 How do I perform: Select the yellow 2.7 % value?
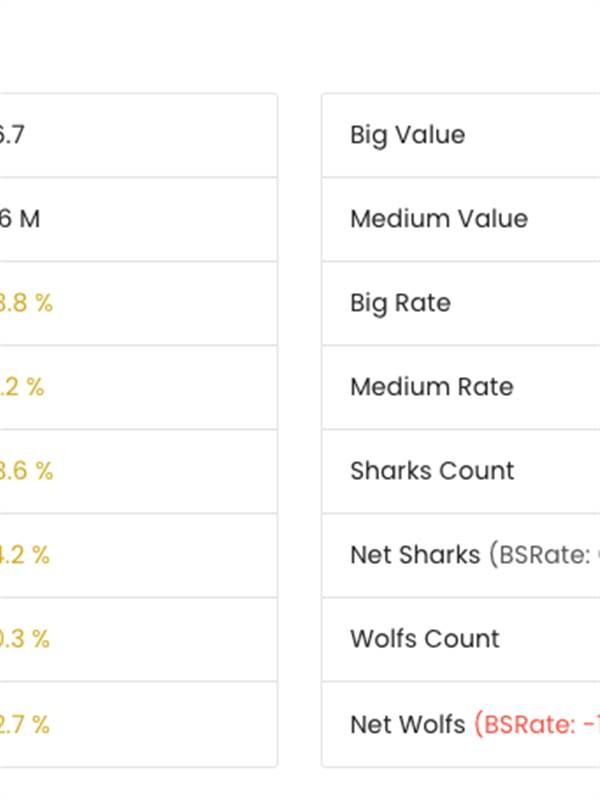pos(24,724)
